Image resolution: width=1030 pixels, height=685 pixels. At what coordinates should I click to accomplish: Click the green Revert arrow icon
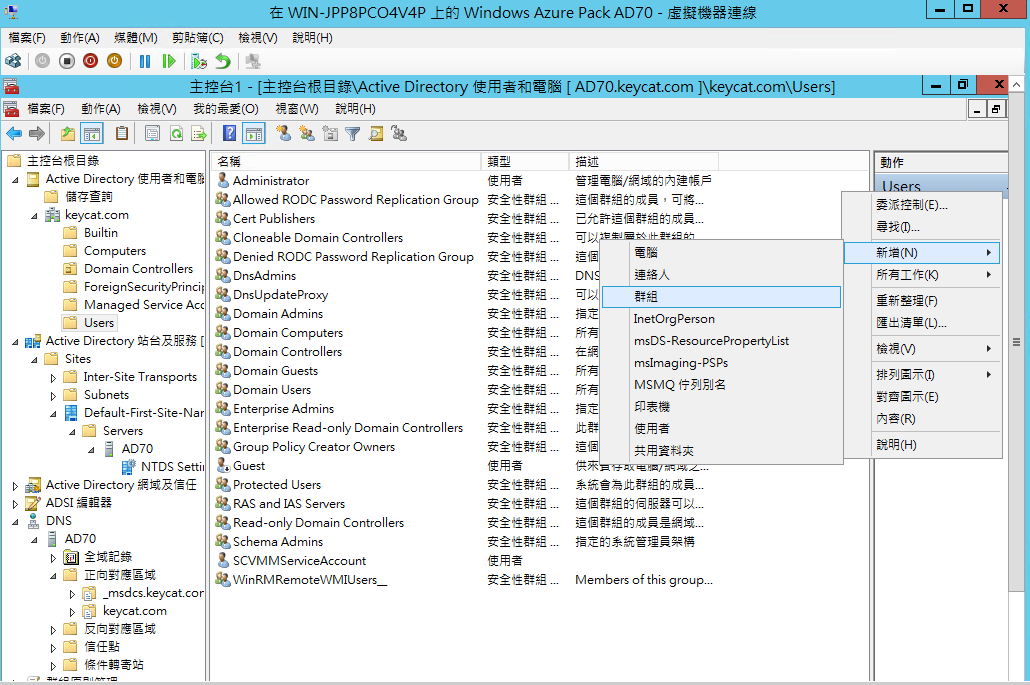(x=223, y=61)
